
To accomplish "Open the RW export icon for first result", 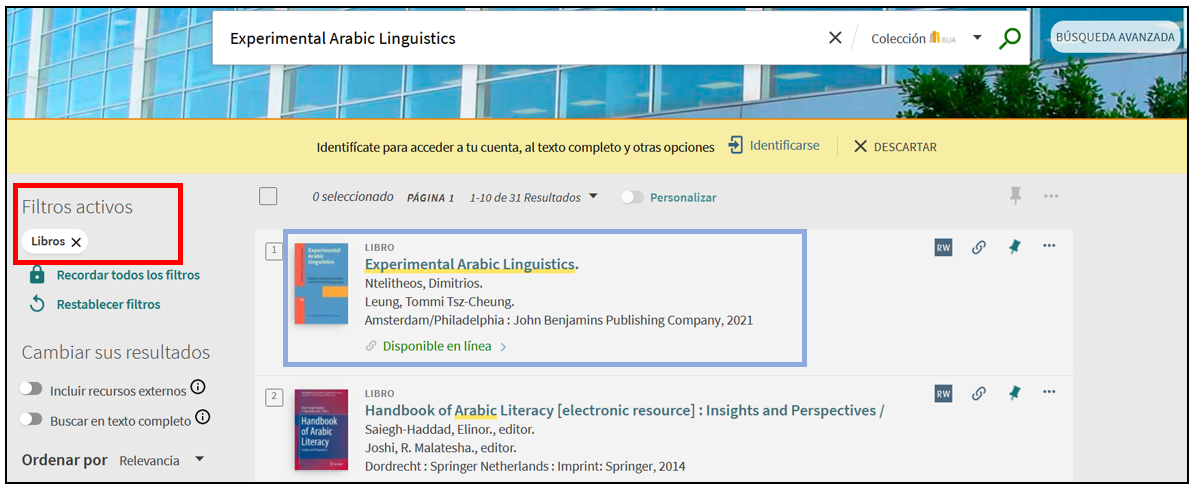I will (943, 247).
